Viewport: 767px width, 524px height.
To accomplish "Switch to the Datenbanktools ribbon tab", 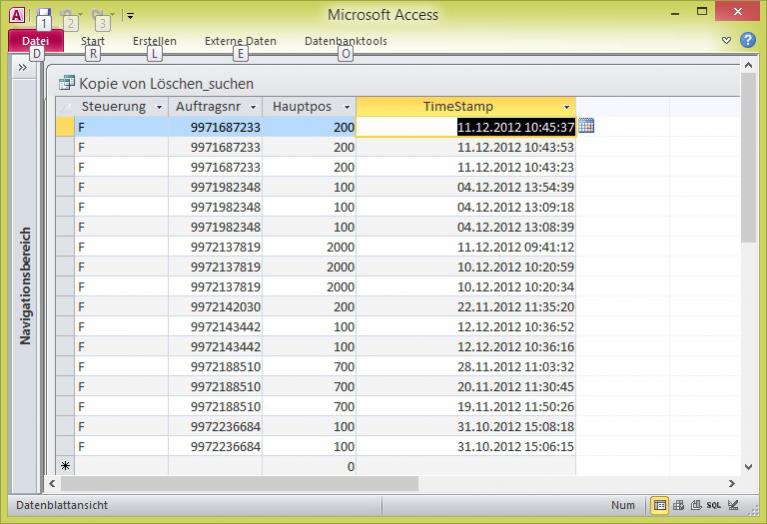I will (346, 41).
